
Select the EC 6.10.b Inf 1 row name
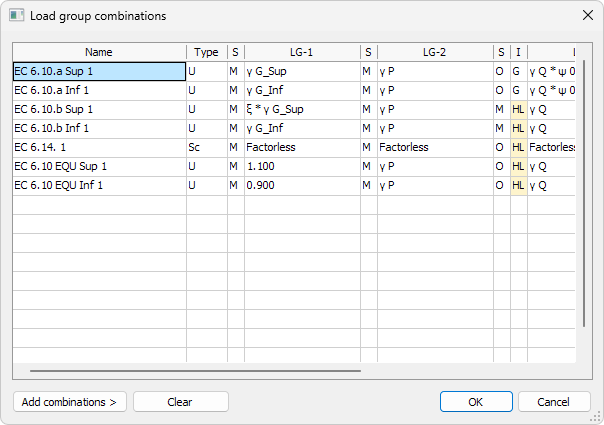99,128
